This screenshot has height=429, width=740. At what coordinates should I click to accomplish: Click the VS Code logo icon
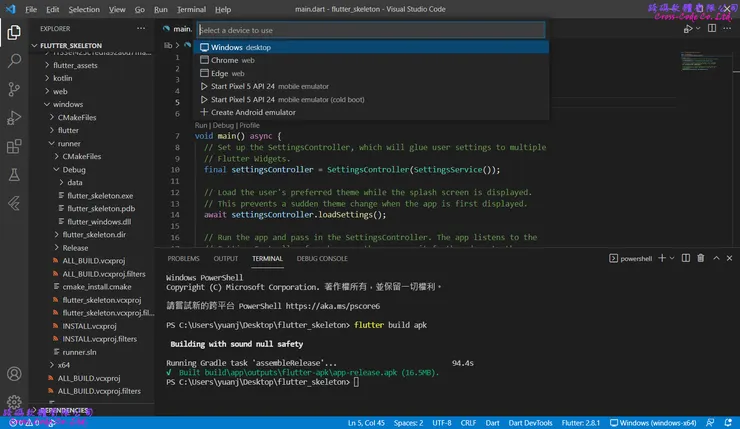10,9
